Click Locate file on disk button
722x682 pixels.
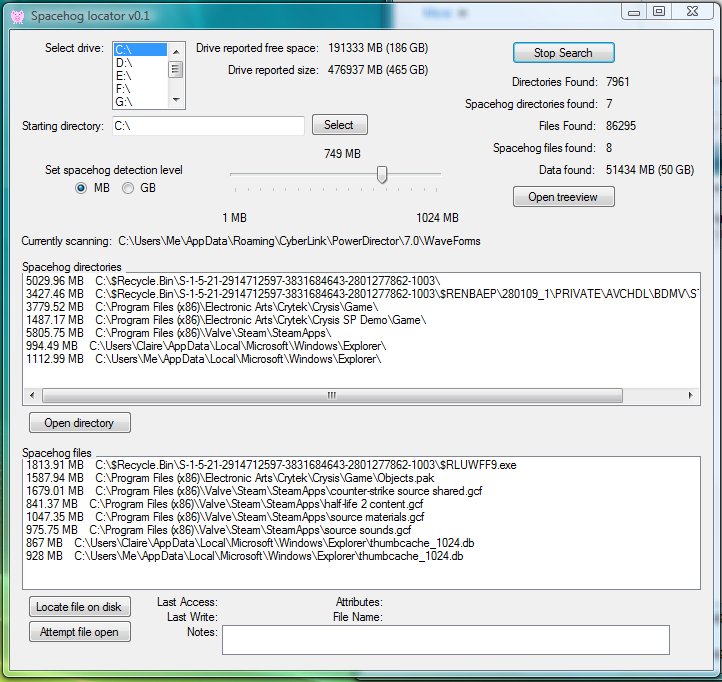[79, 607]
